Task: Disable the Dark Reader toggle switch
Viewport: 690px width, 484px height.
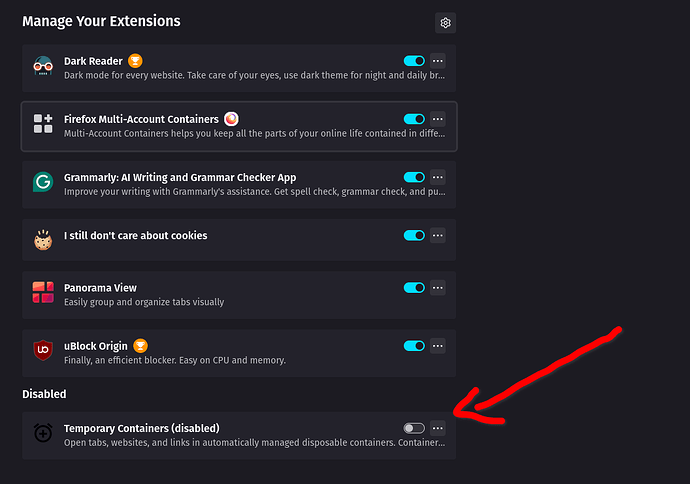Action: click(x=414, y=61)
